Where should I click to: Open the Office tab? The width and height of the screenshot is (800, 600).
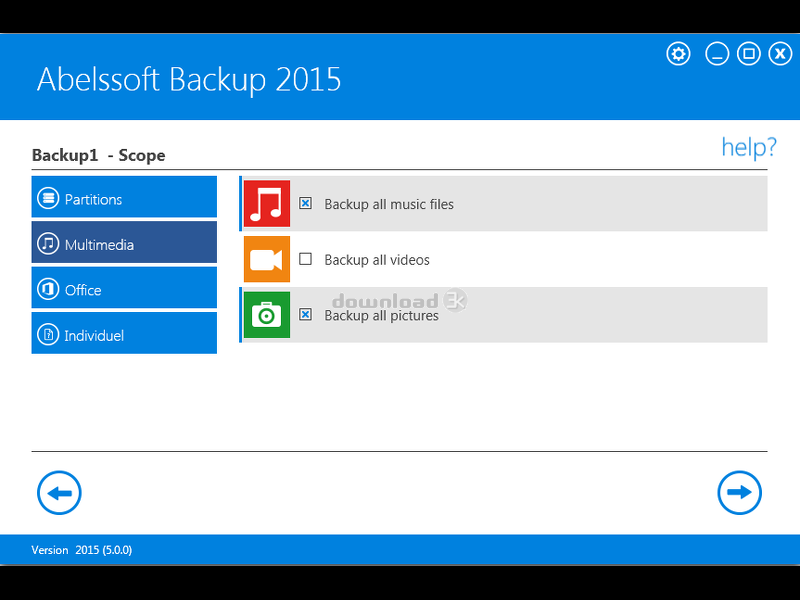[124, 288]
